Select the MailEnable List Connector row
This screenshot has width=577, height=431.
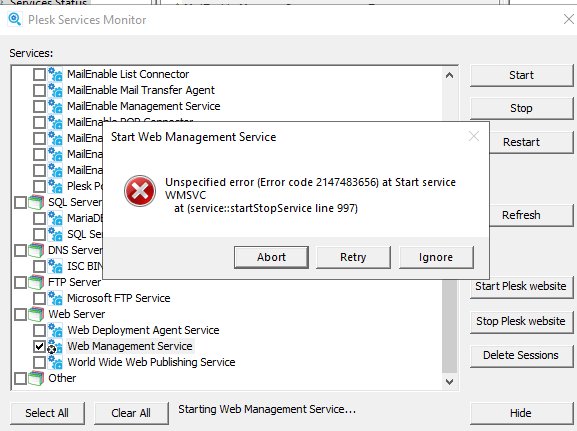128,74
